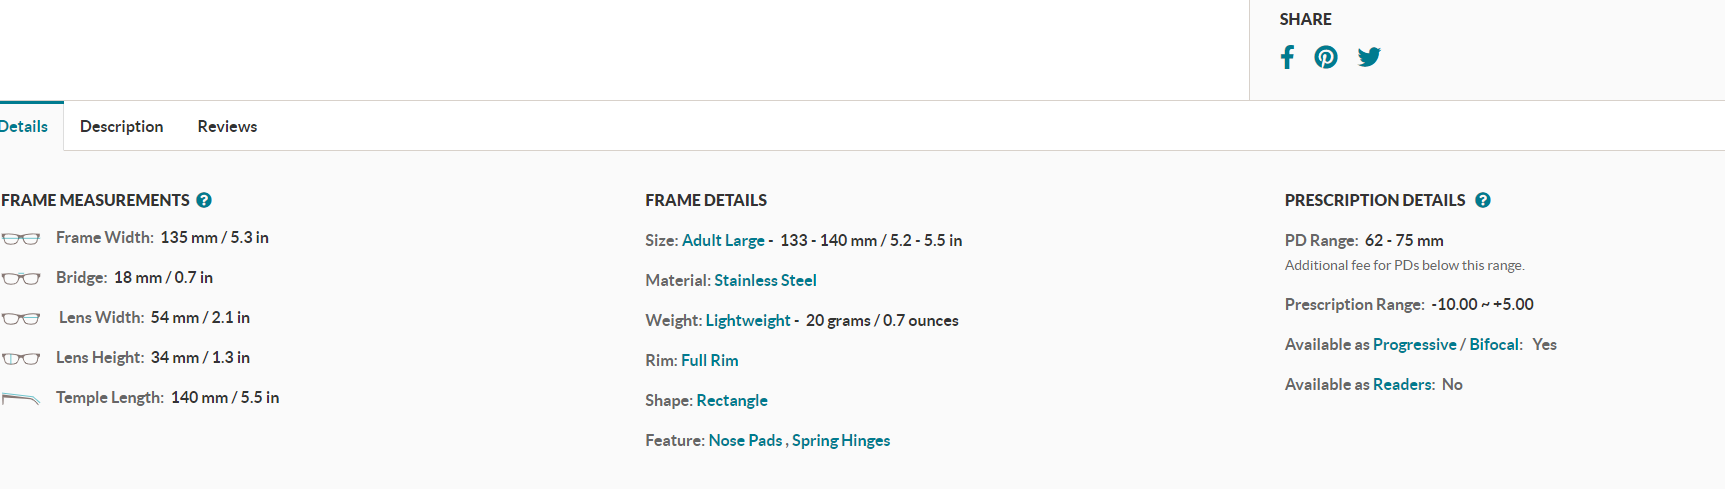
Task: Click the Lens Height glasses icon
Action: pos(21,358)
